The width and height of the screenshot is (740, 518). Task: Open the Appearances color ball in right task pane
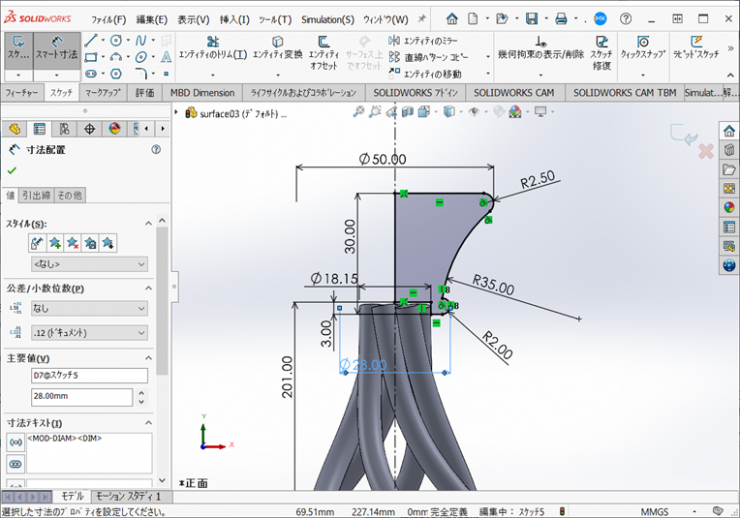point(729,207)
